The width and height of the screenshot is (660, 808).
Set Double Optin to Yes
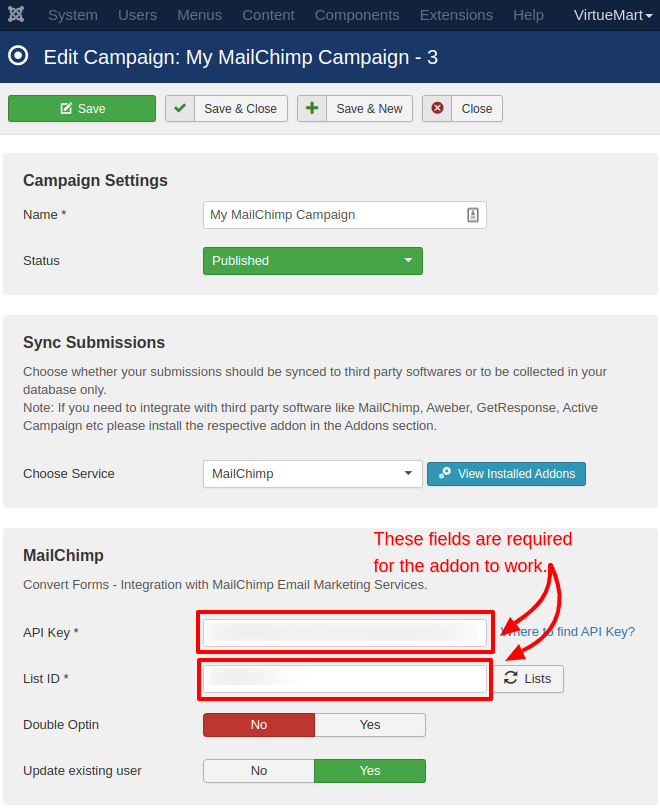tap(370, 725)
